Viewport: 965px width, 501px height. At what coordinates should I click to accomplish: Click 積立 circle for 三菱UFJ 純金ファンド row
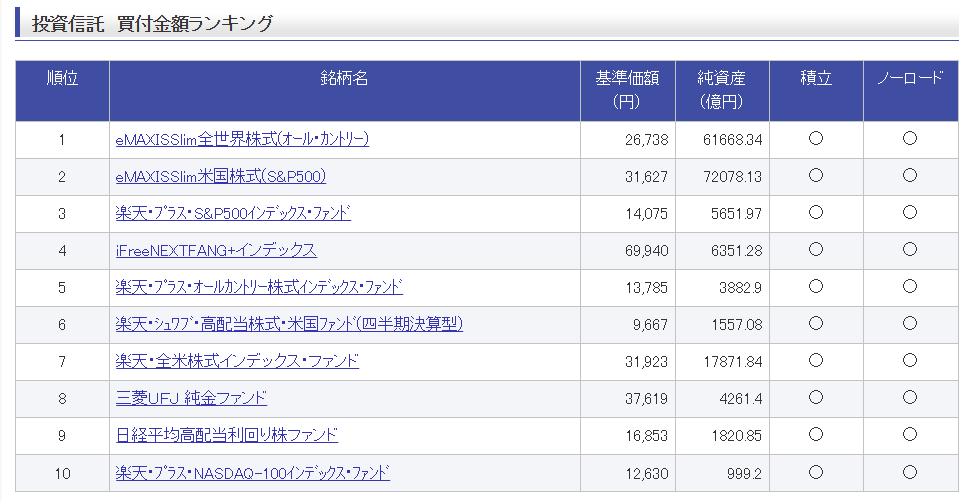[x=816, y=397]
